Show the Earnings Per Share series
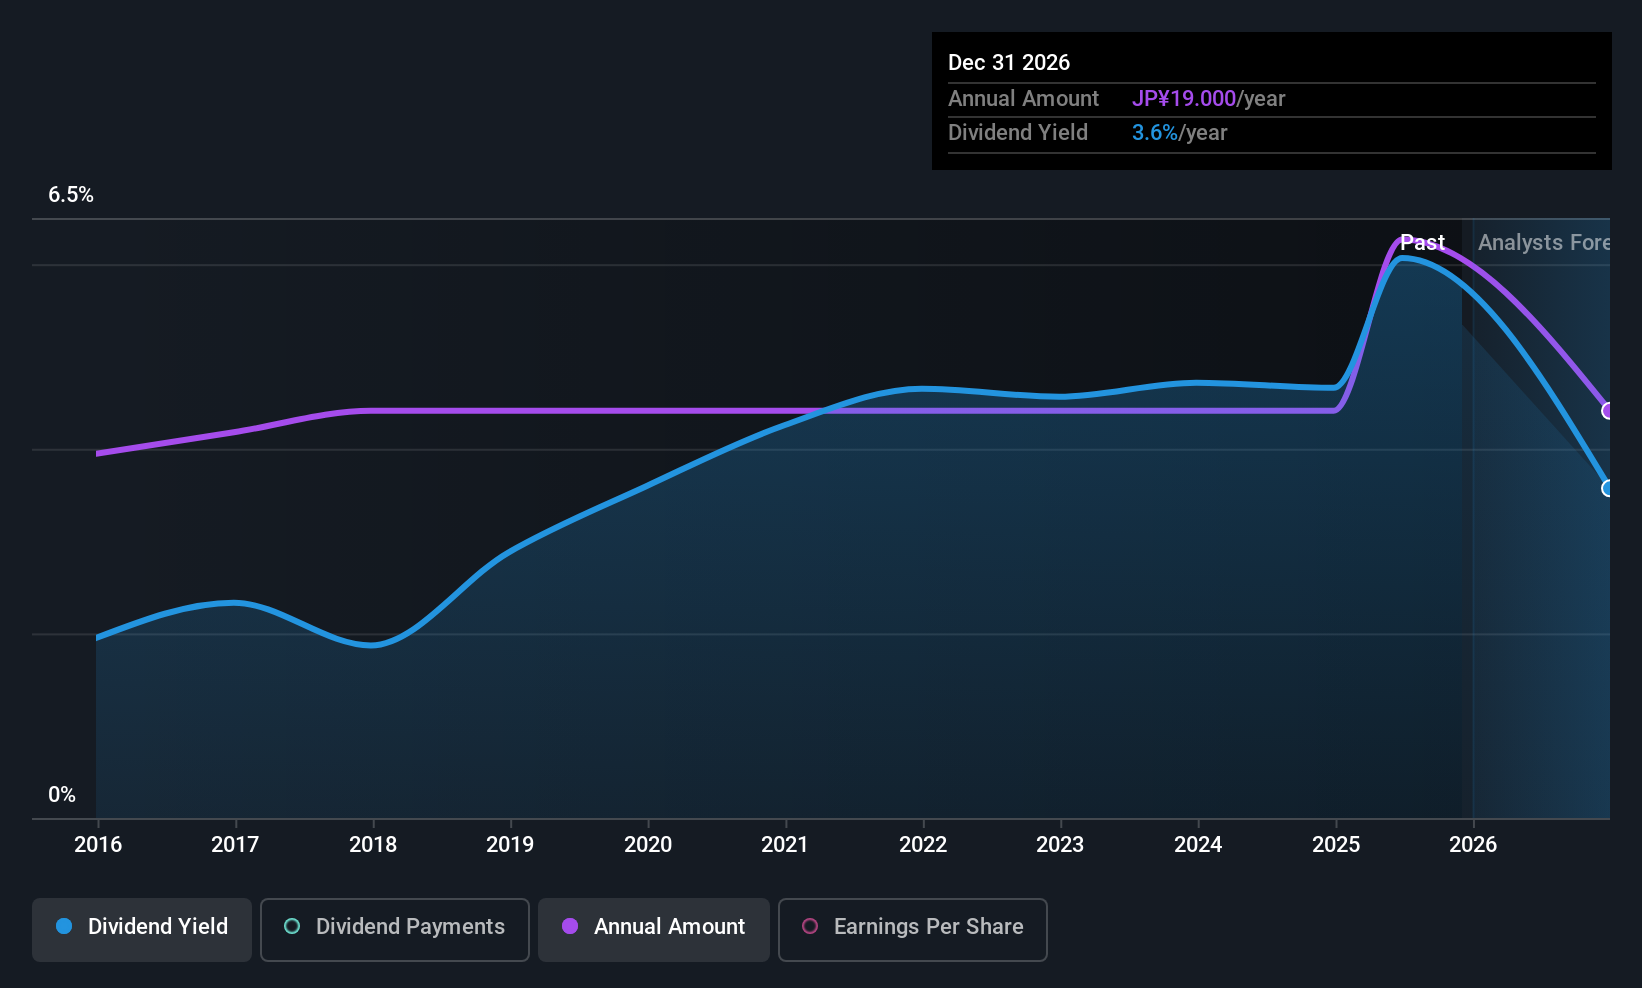1642x988 pixels. point(913,930)
